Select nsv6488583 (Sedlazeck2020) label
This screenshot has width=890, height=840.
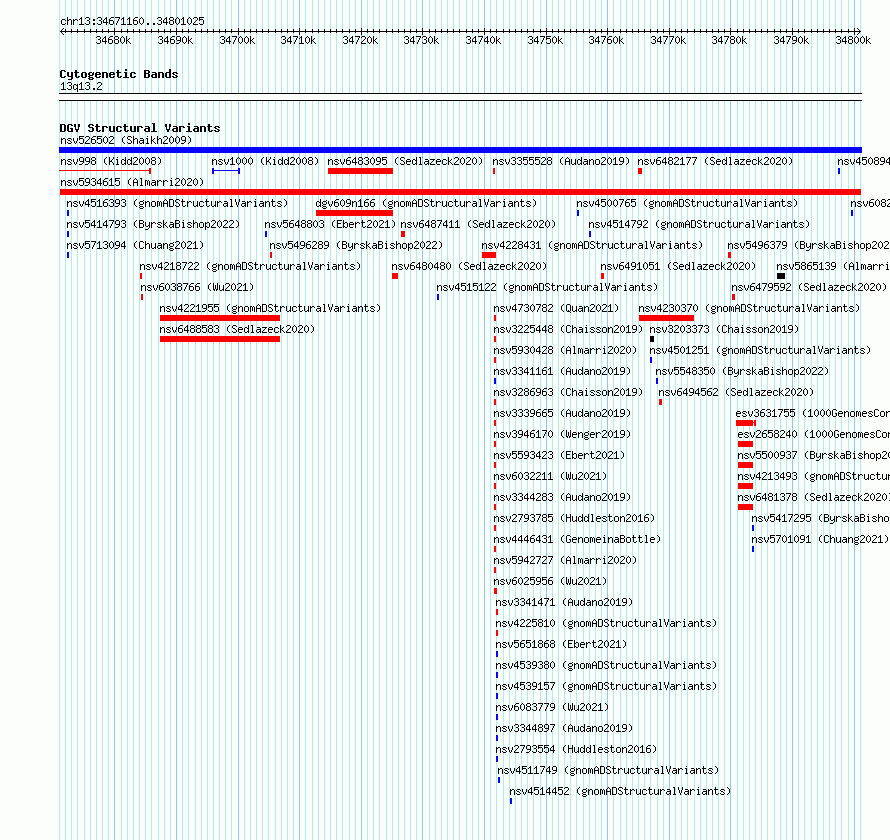click(237, 329)
